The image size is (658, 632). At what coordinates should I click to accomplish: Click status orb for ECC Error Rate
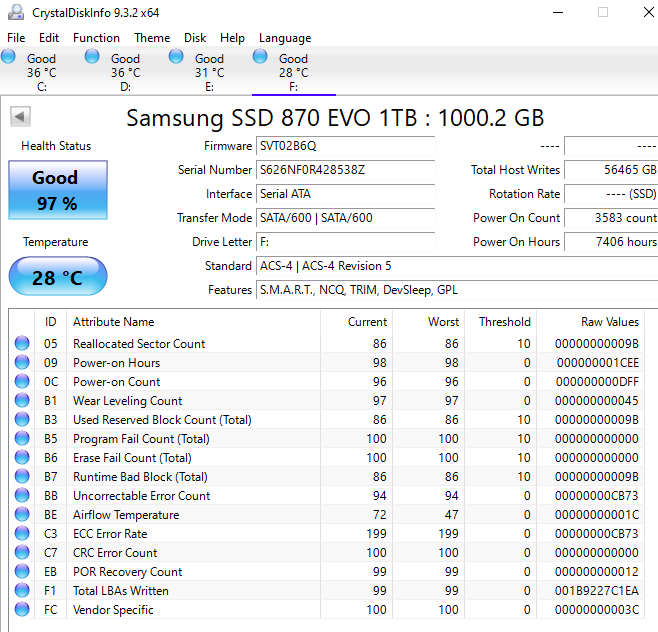[22, 534]
